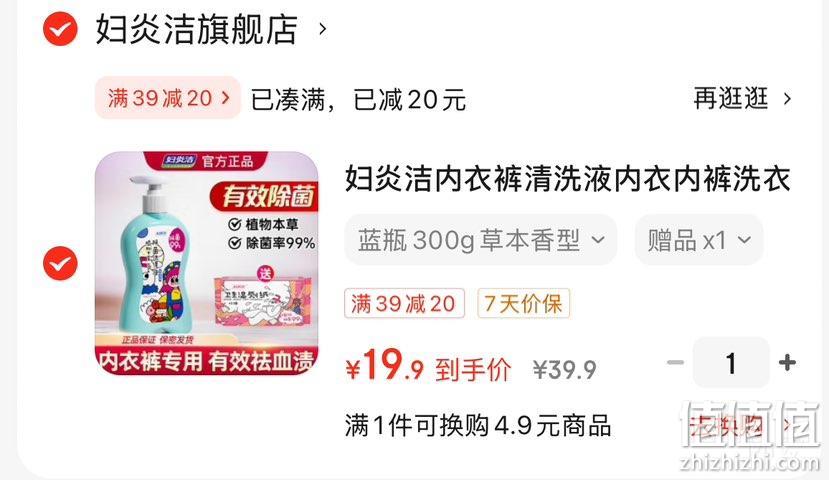This screenshot has height=480, width=829.
Task: Tap the 再逛逛 link
Action: tap(730, 98)
